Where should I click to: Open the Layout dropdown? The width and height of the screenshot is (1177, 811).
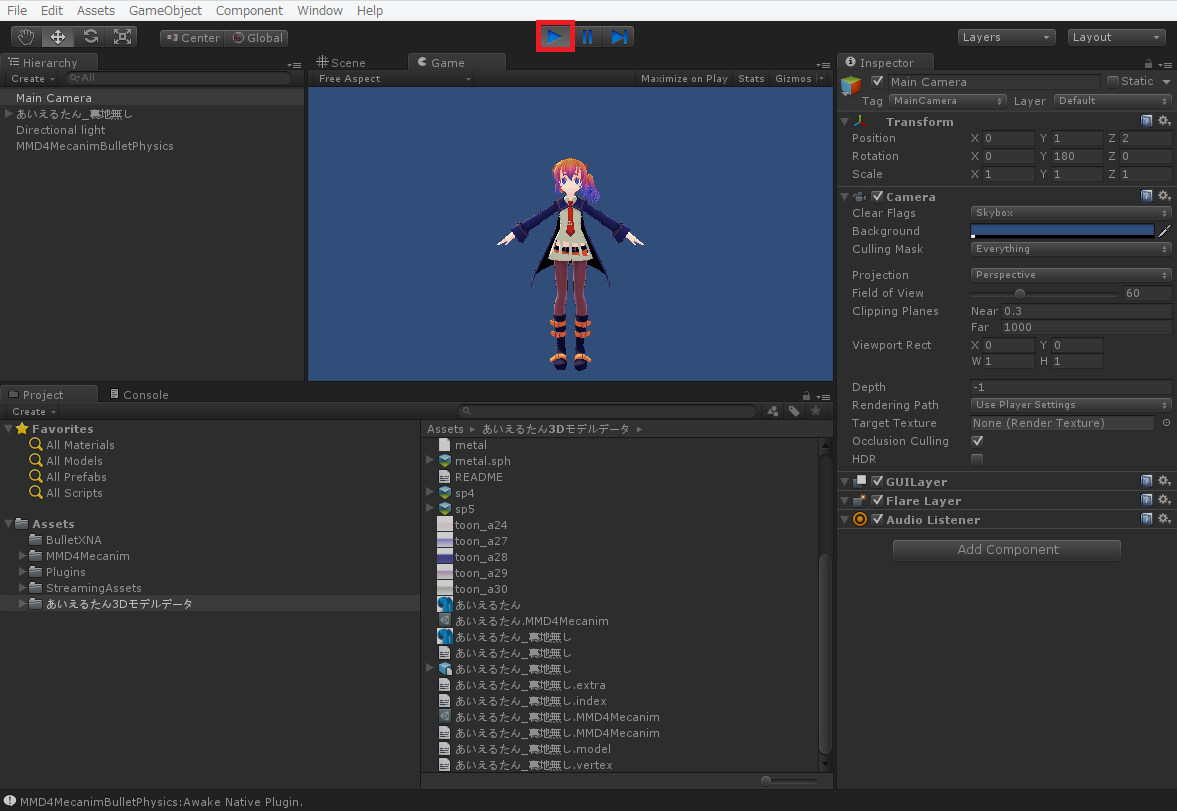(x=1116, y=37)
